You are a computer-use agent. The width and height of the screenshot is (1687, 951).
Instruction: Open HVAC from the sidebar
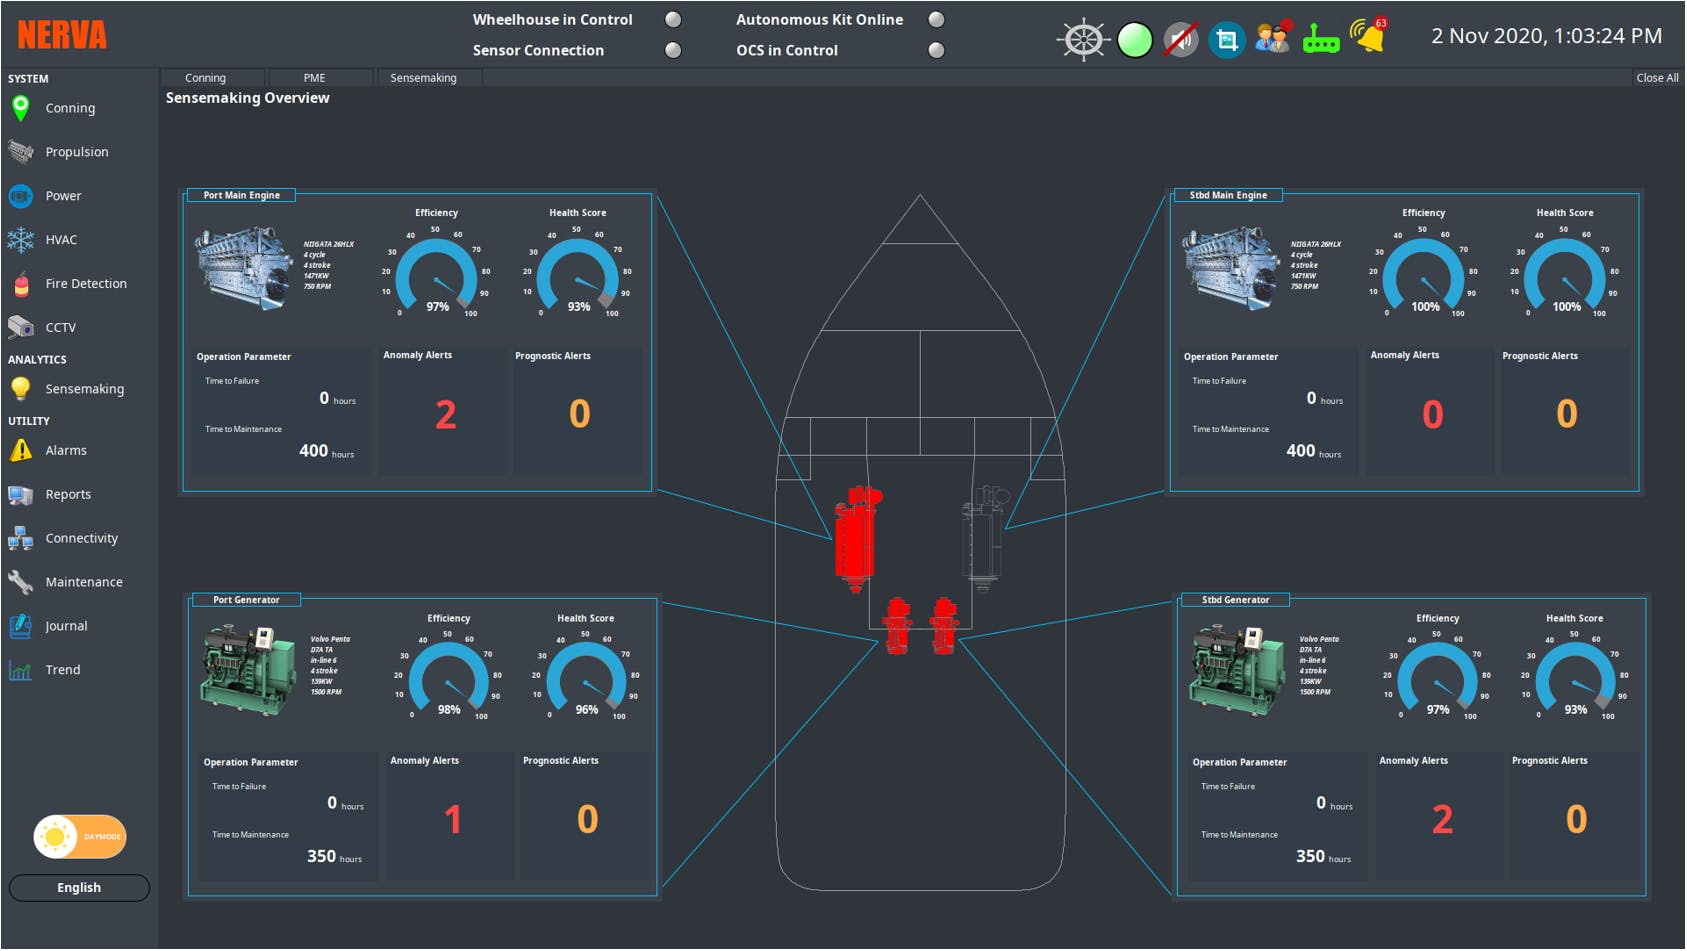point(60,240)
